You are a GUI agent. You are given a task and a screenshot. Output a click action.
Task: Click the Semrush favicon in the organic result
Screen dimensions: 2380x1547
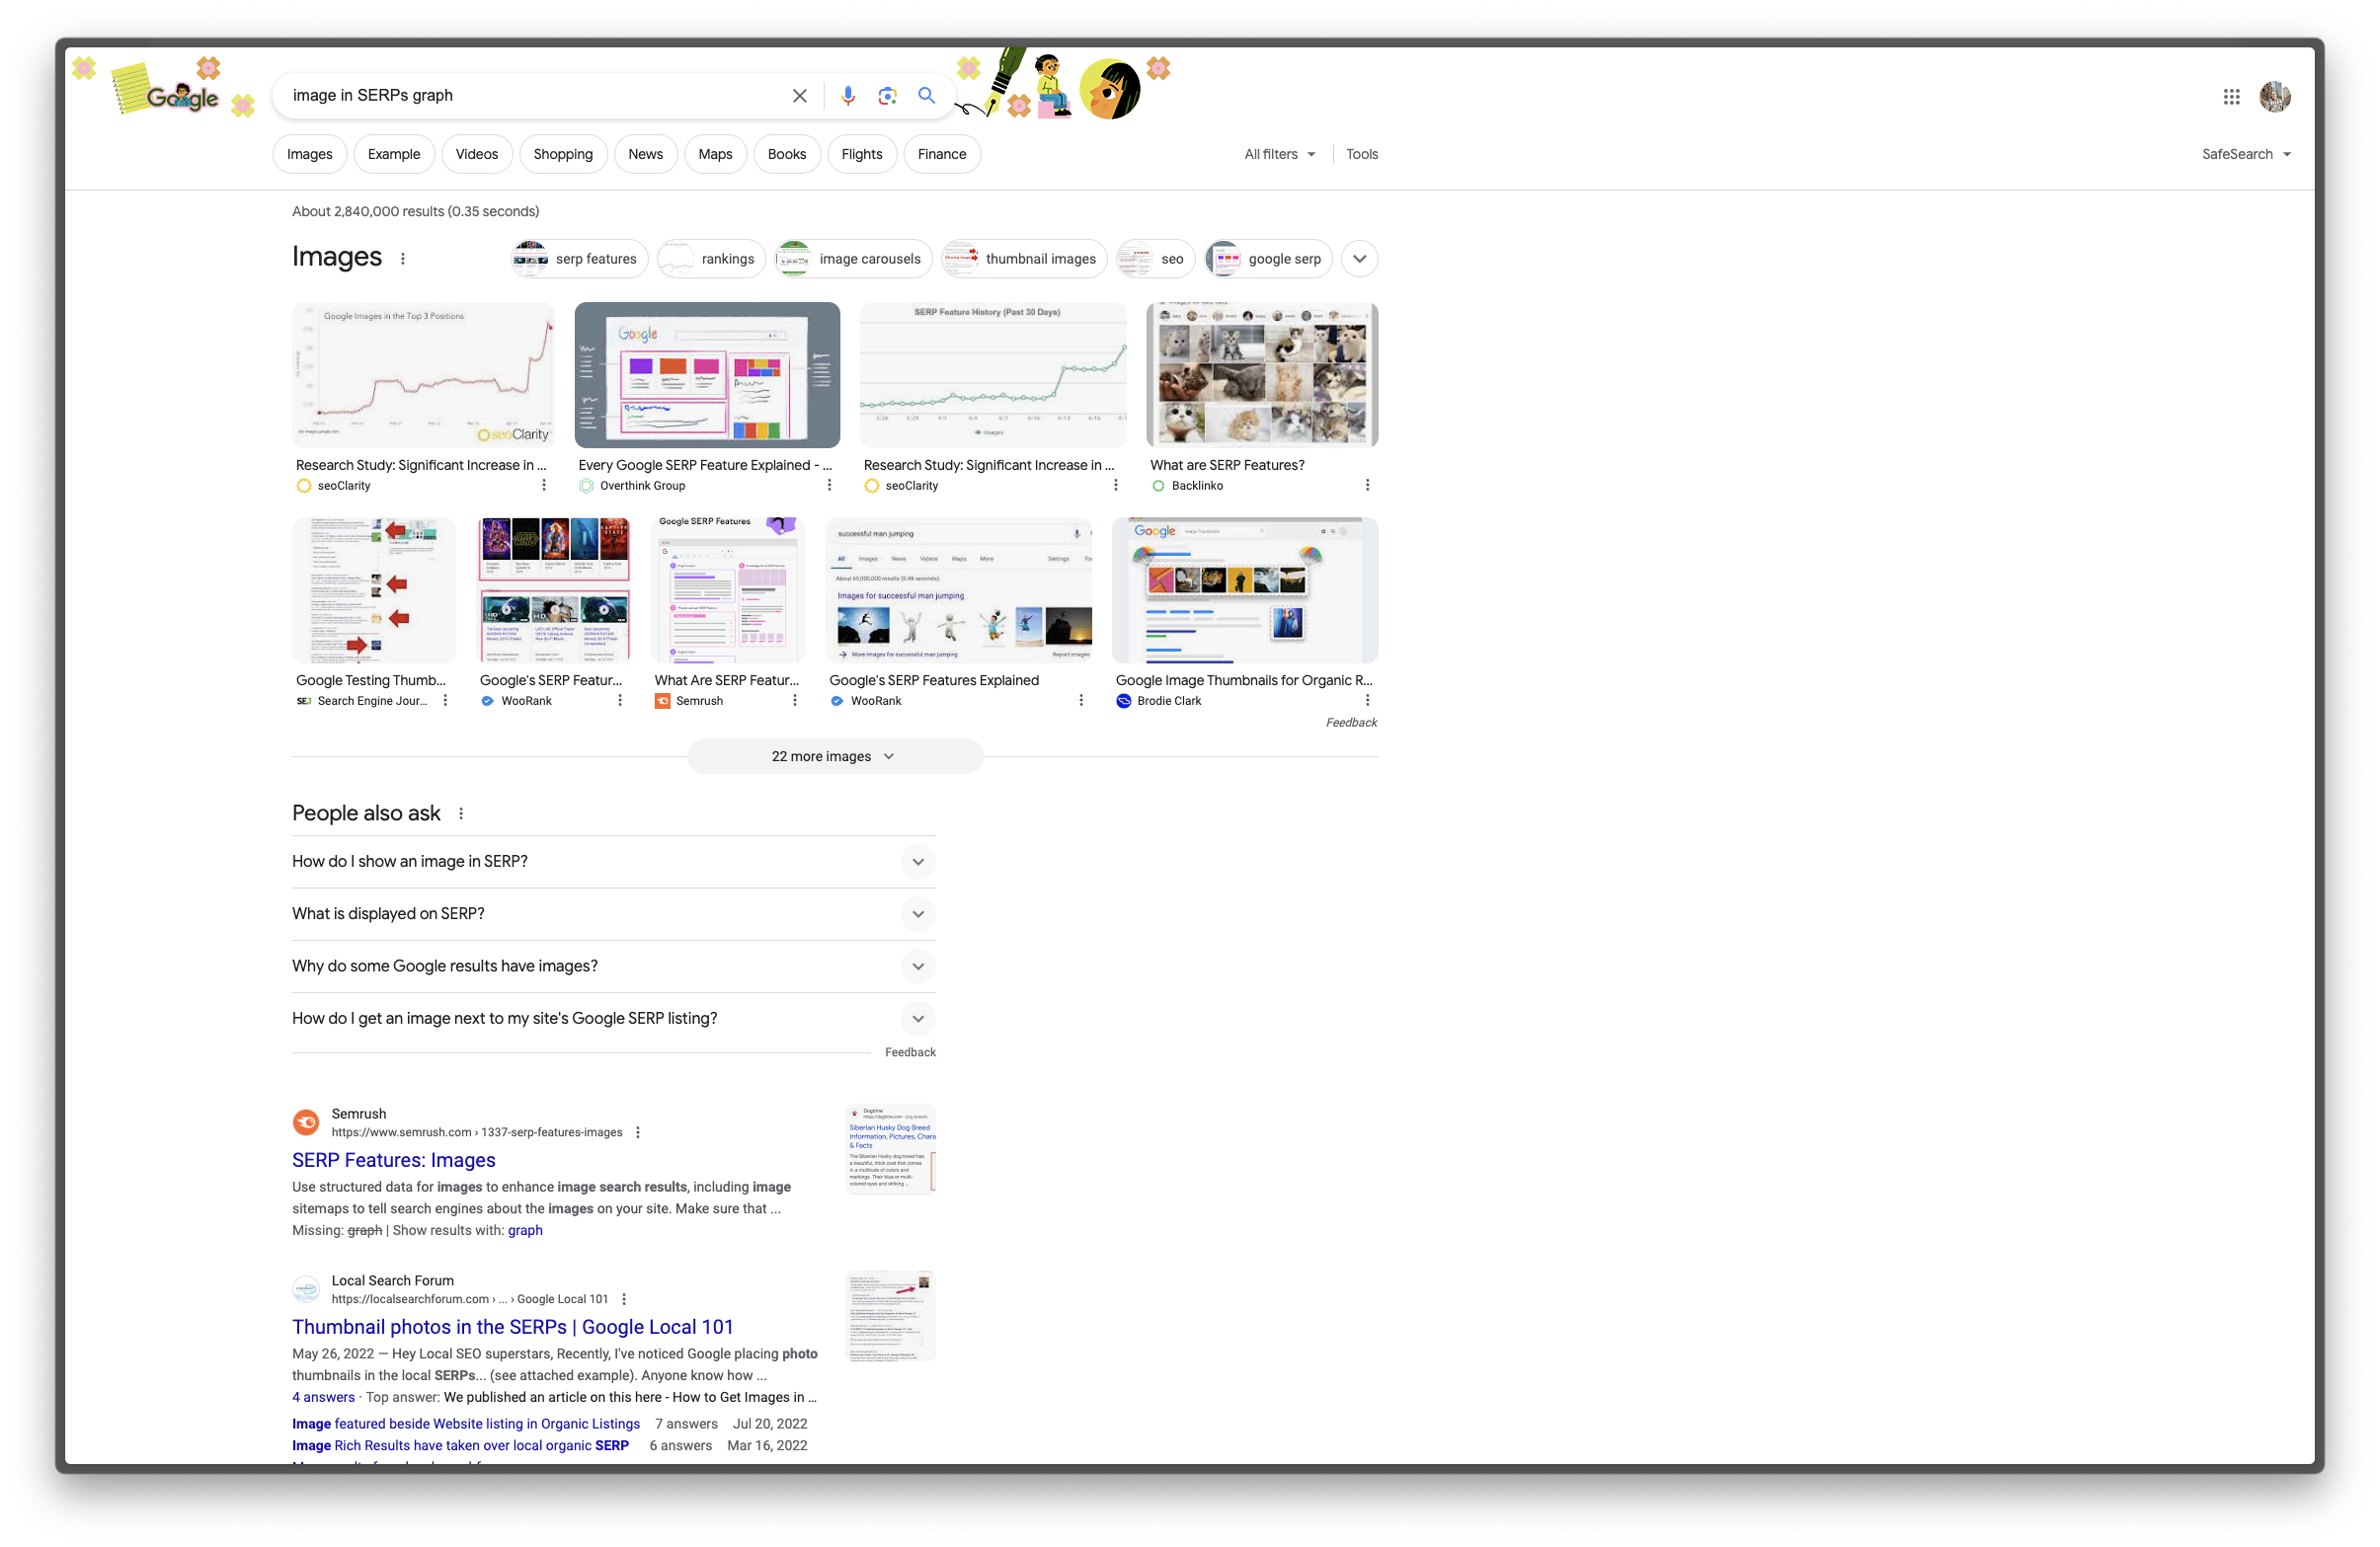(x=306, y=1123)
